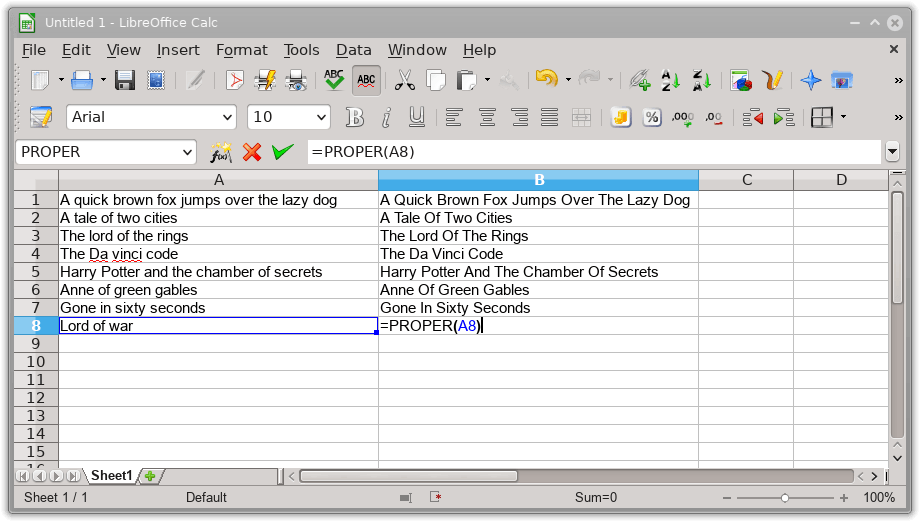The width and height of the screenshot is (920, 522).
Task: Click the New document icon
Action: coord(40,80)
